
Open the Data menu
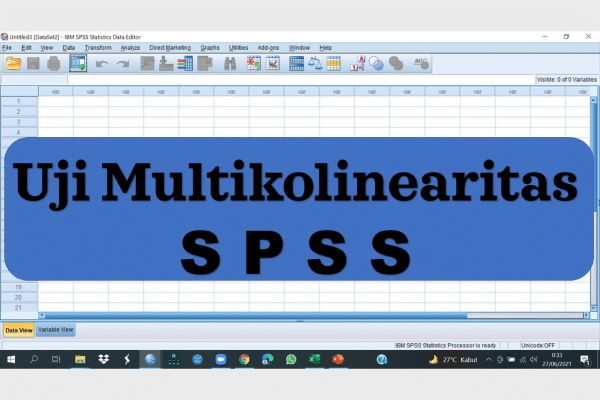[x=69, y=48]
